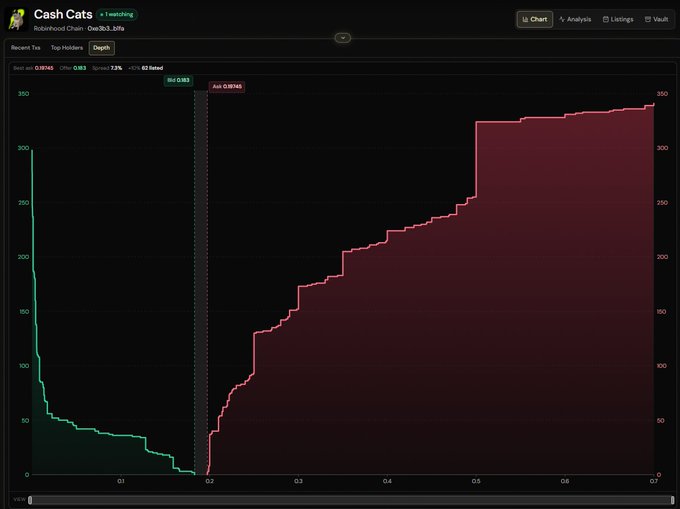Click the red 350 right axis label

coord(662,94)
